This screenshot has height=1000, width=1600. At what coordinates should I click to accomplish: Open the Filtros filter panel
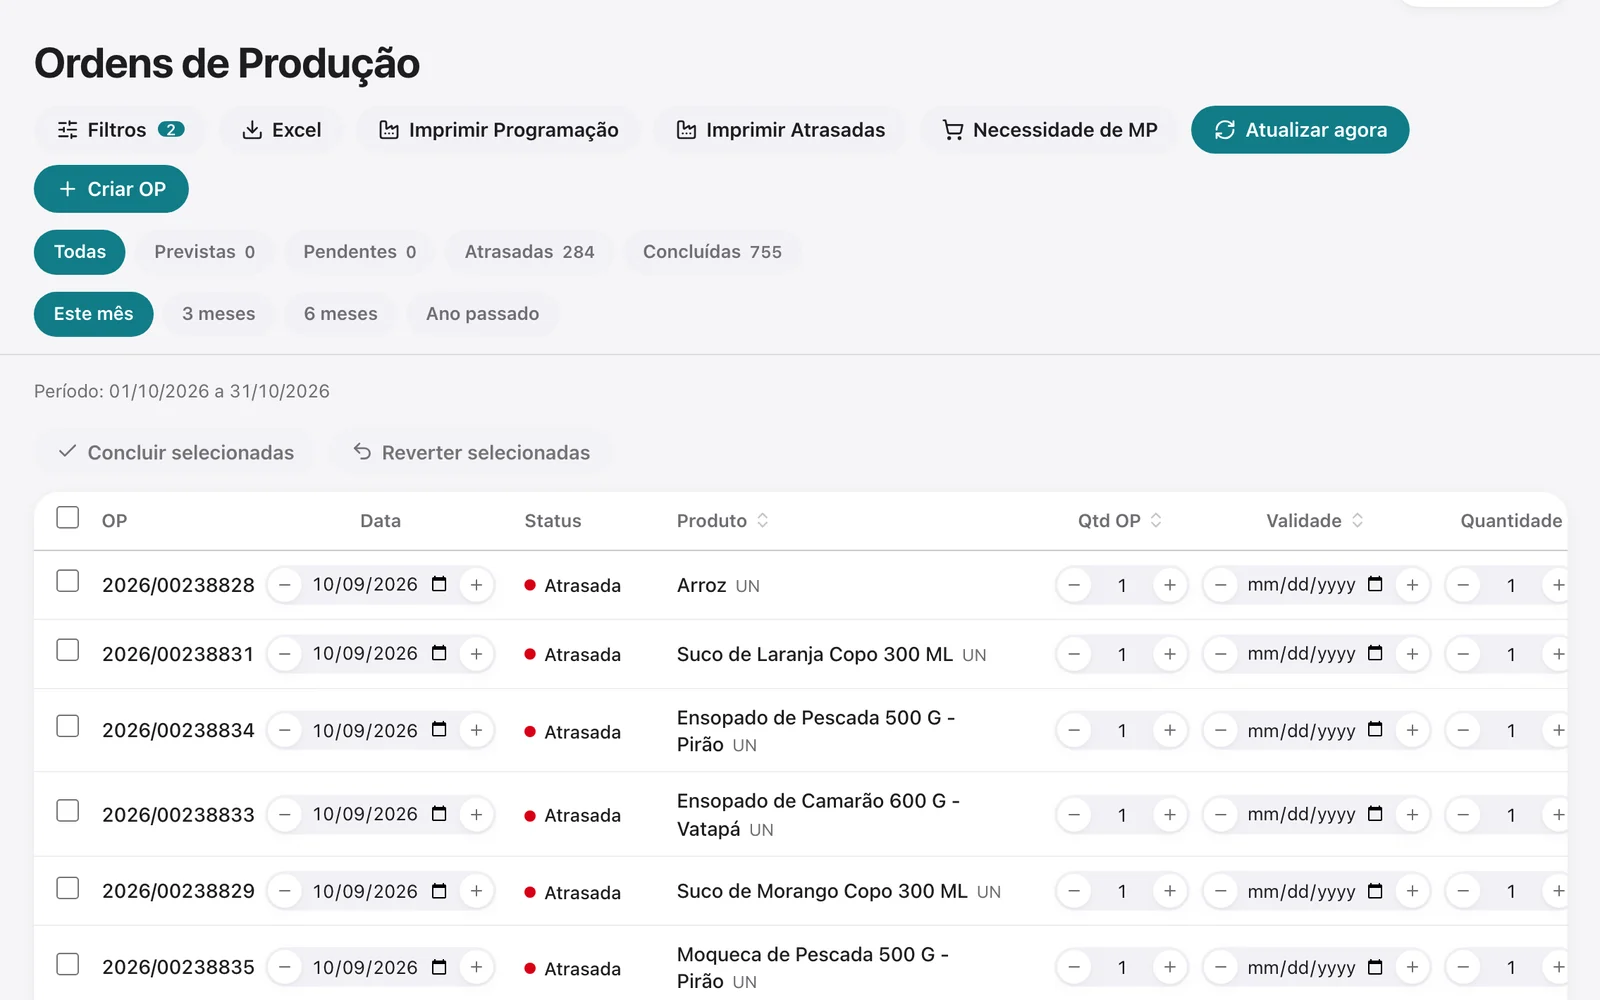[120, 130]
